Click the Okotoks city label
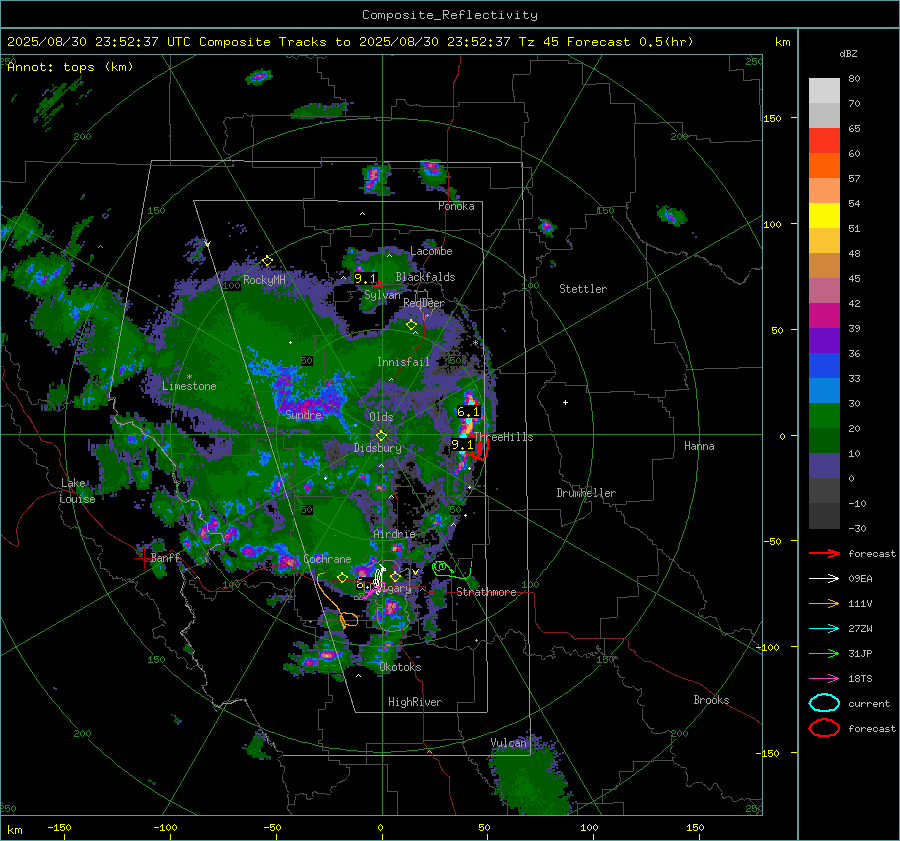 400,667
